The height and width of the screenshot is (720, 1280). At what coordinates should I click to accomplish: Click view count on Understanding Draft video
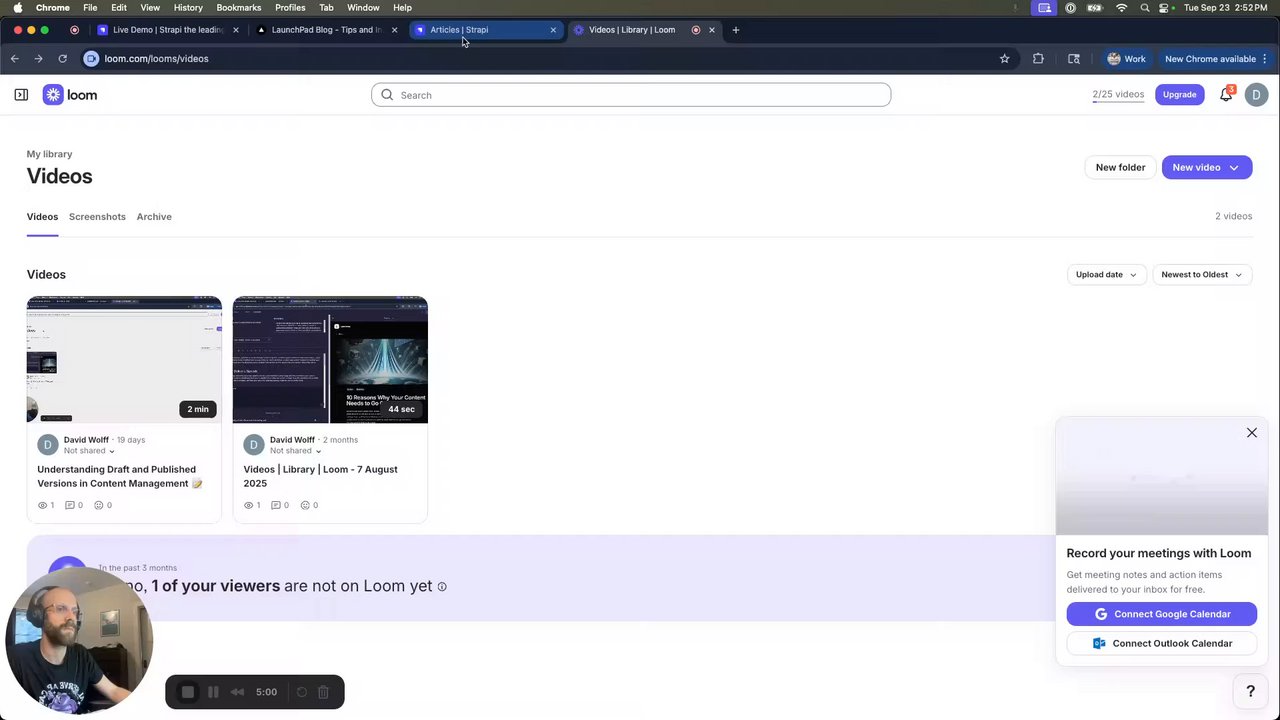(x=46, y=506)
